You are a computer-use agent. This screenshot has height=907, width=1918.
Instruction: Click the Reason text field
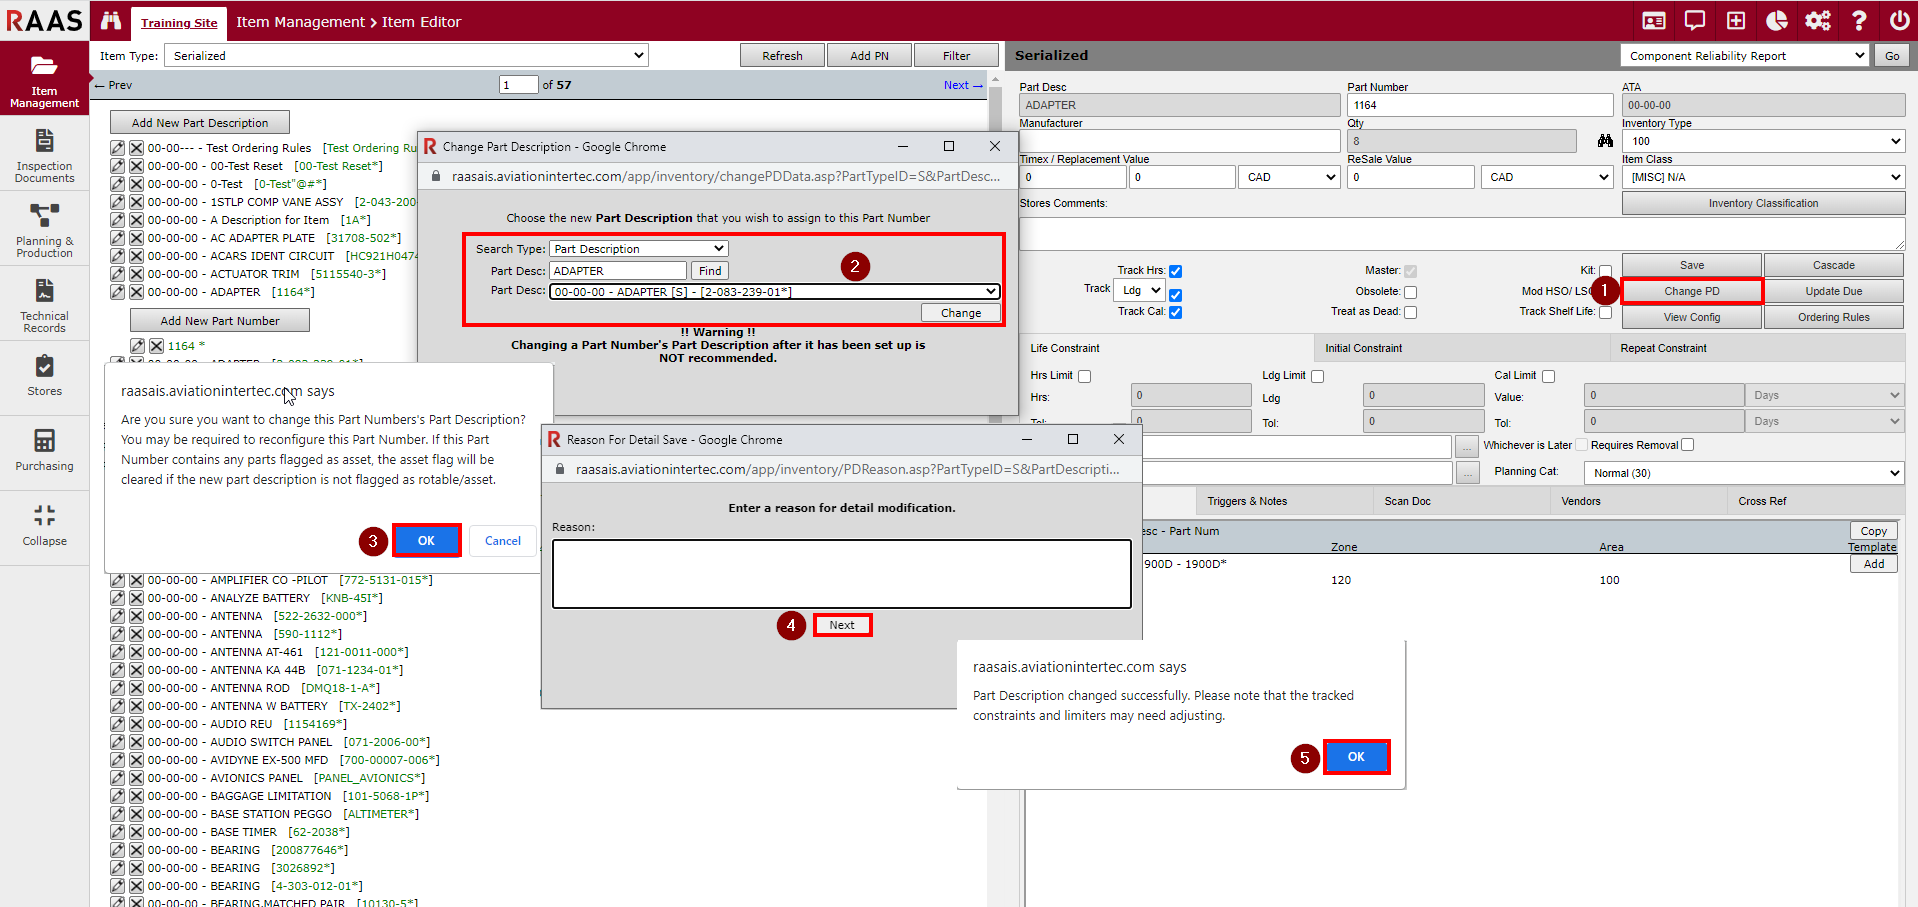coord(841,574)
